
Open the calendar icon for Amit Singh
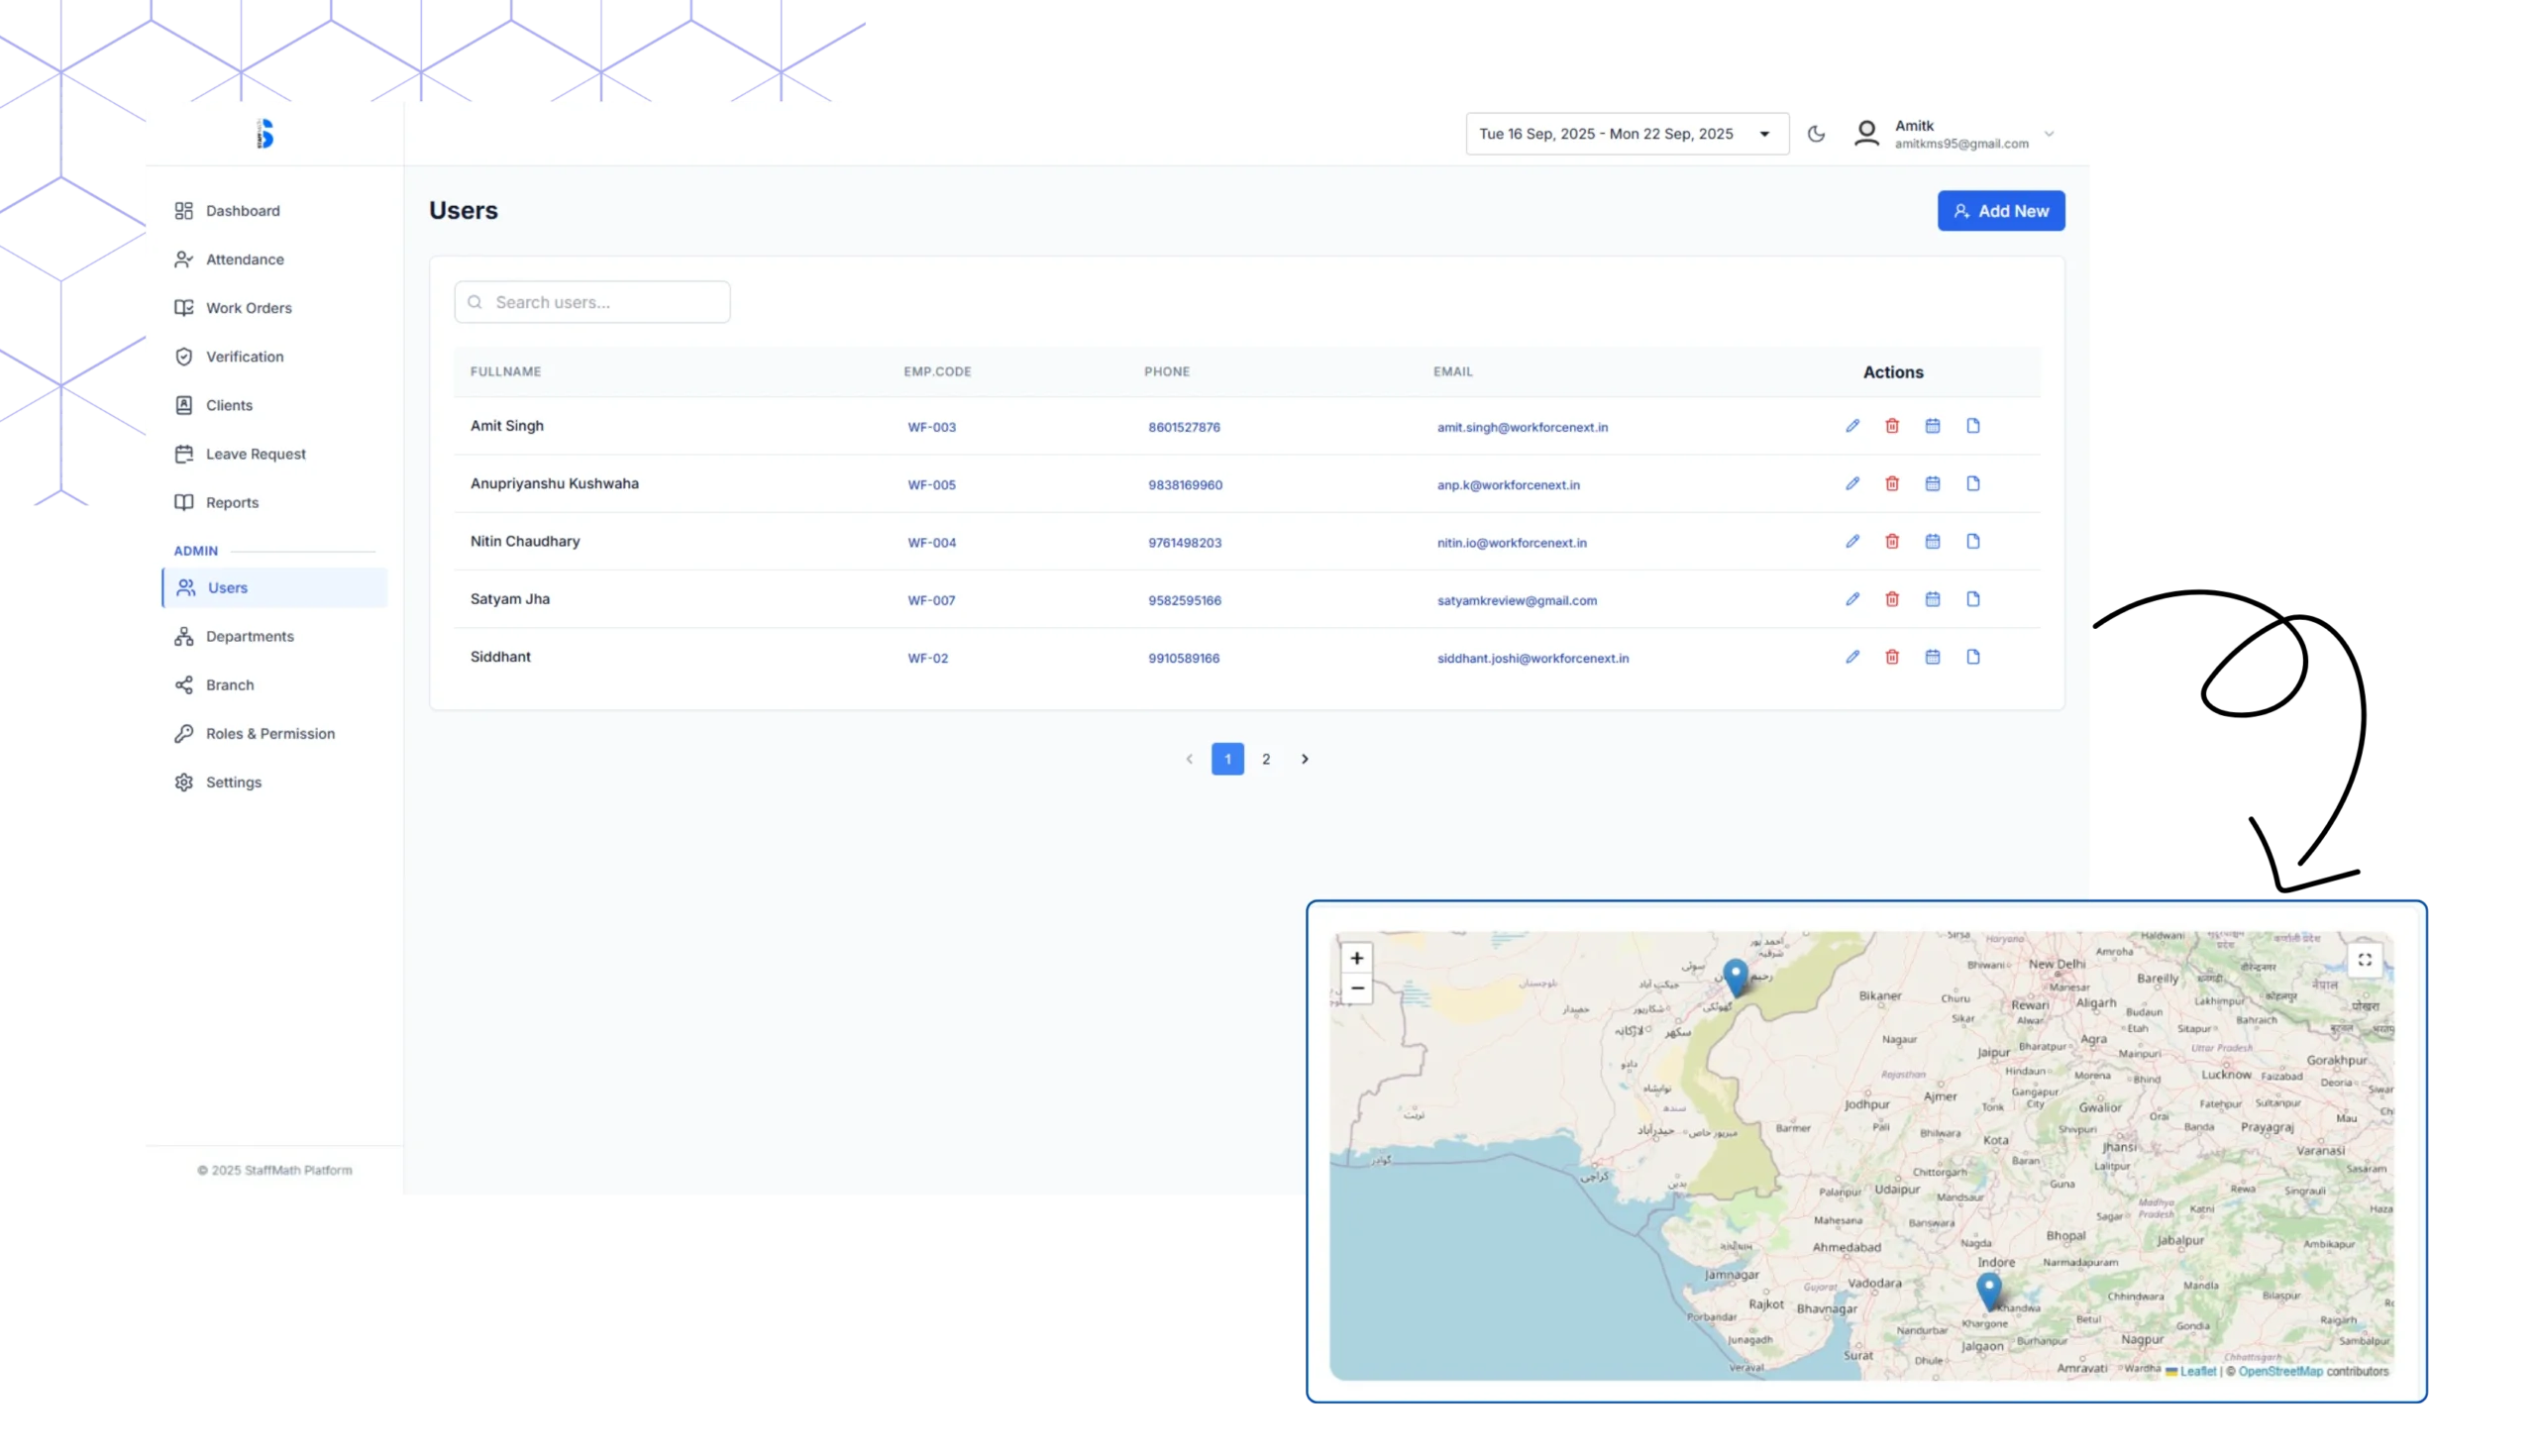[1932, 426]
